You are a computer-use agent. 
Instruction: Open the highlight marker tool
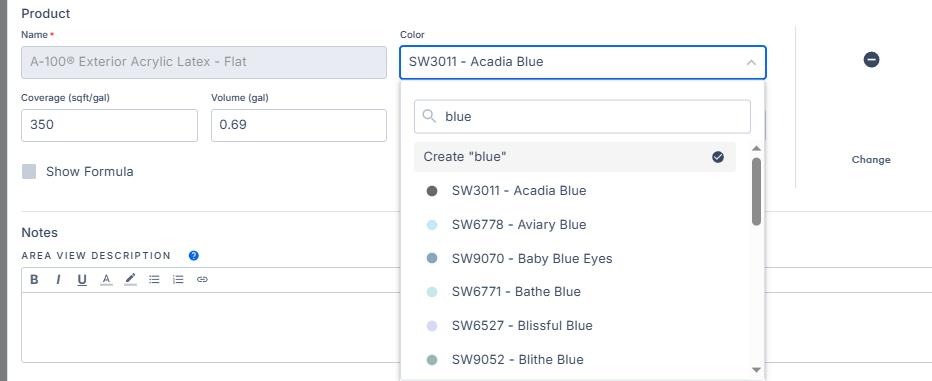click(130, 279)
